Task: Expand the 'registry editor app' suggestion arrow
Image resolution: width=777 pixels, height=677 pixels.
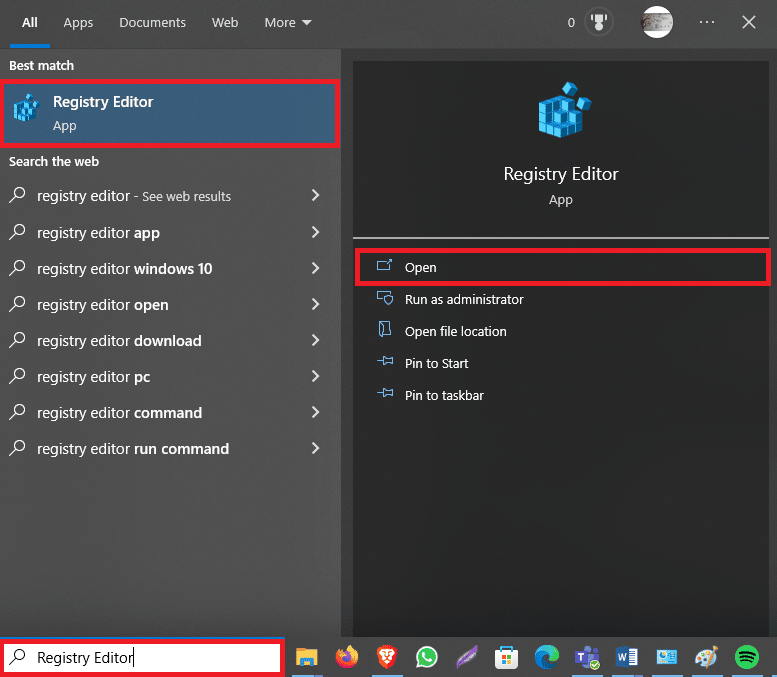Action: (315, 231)
